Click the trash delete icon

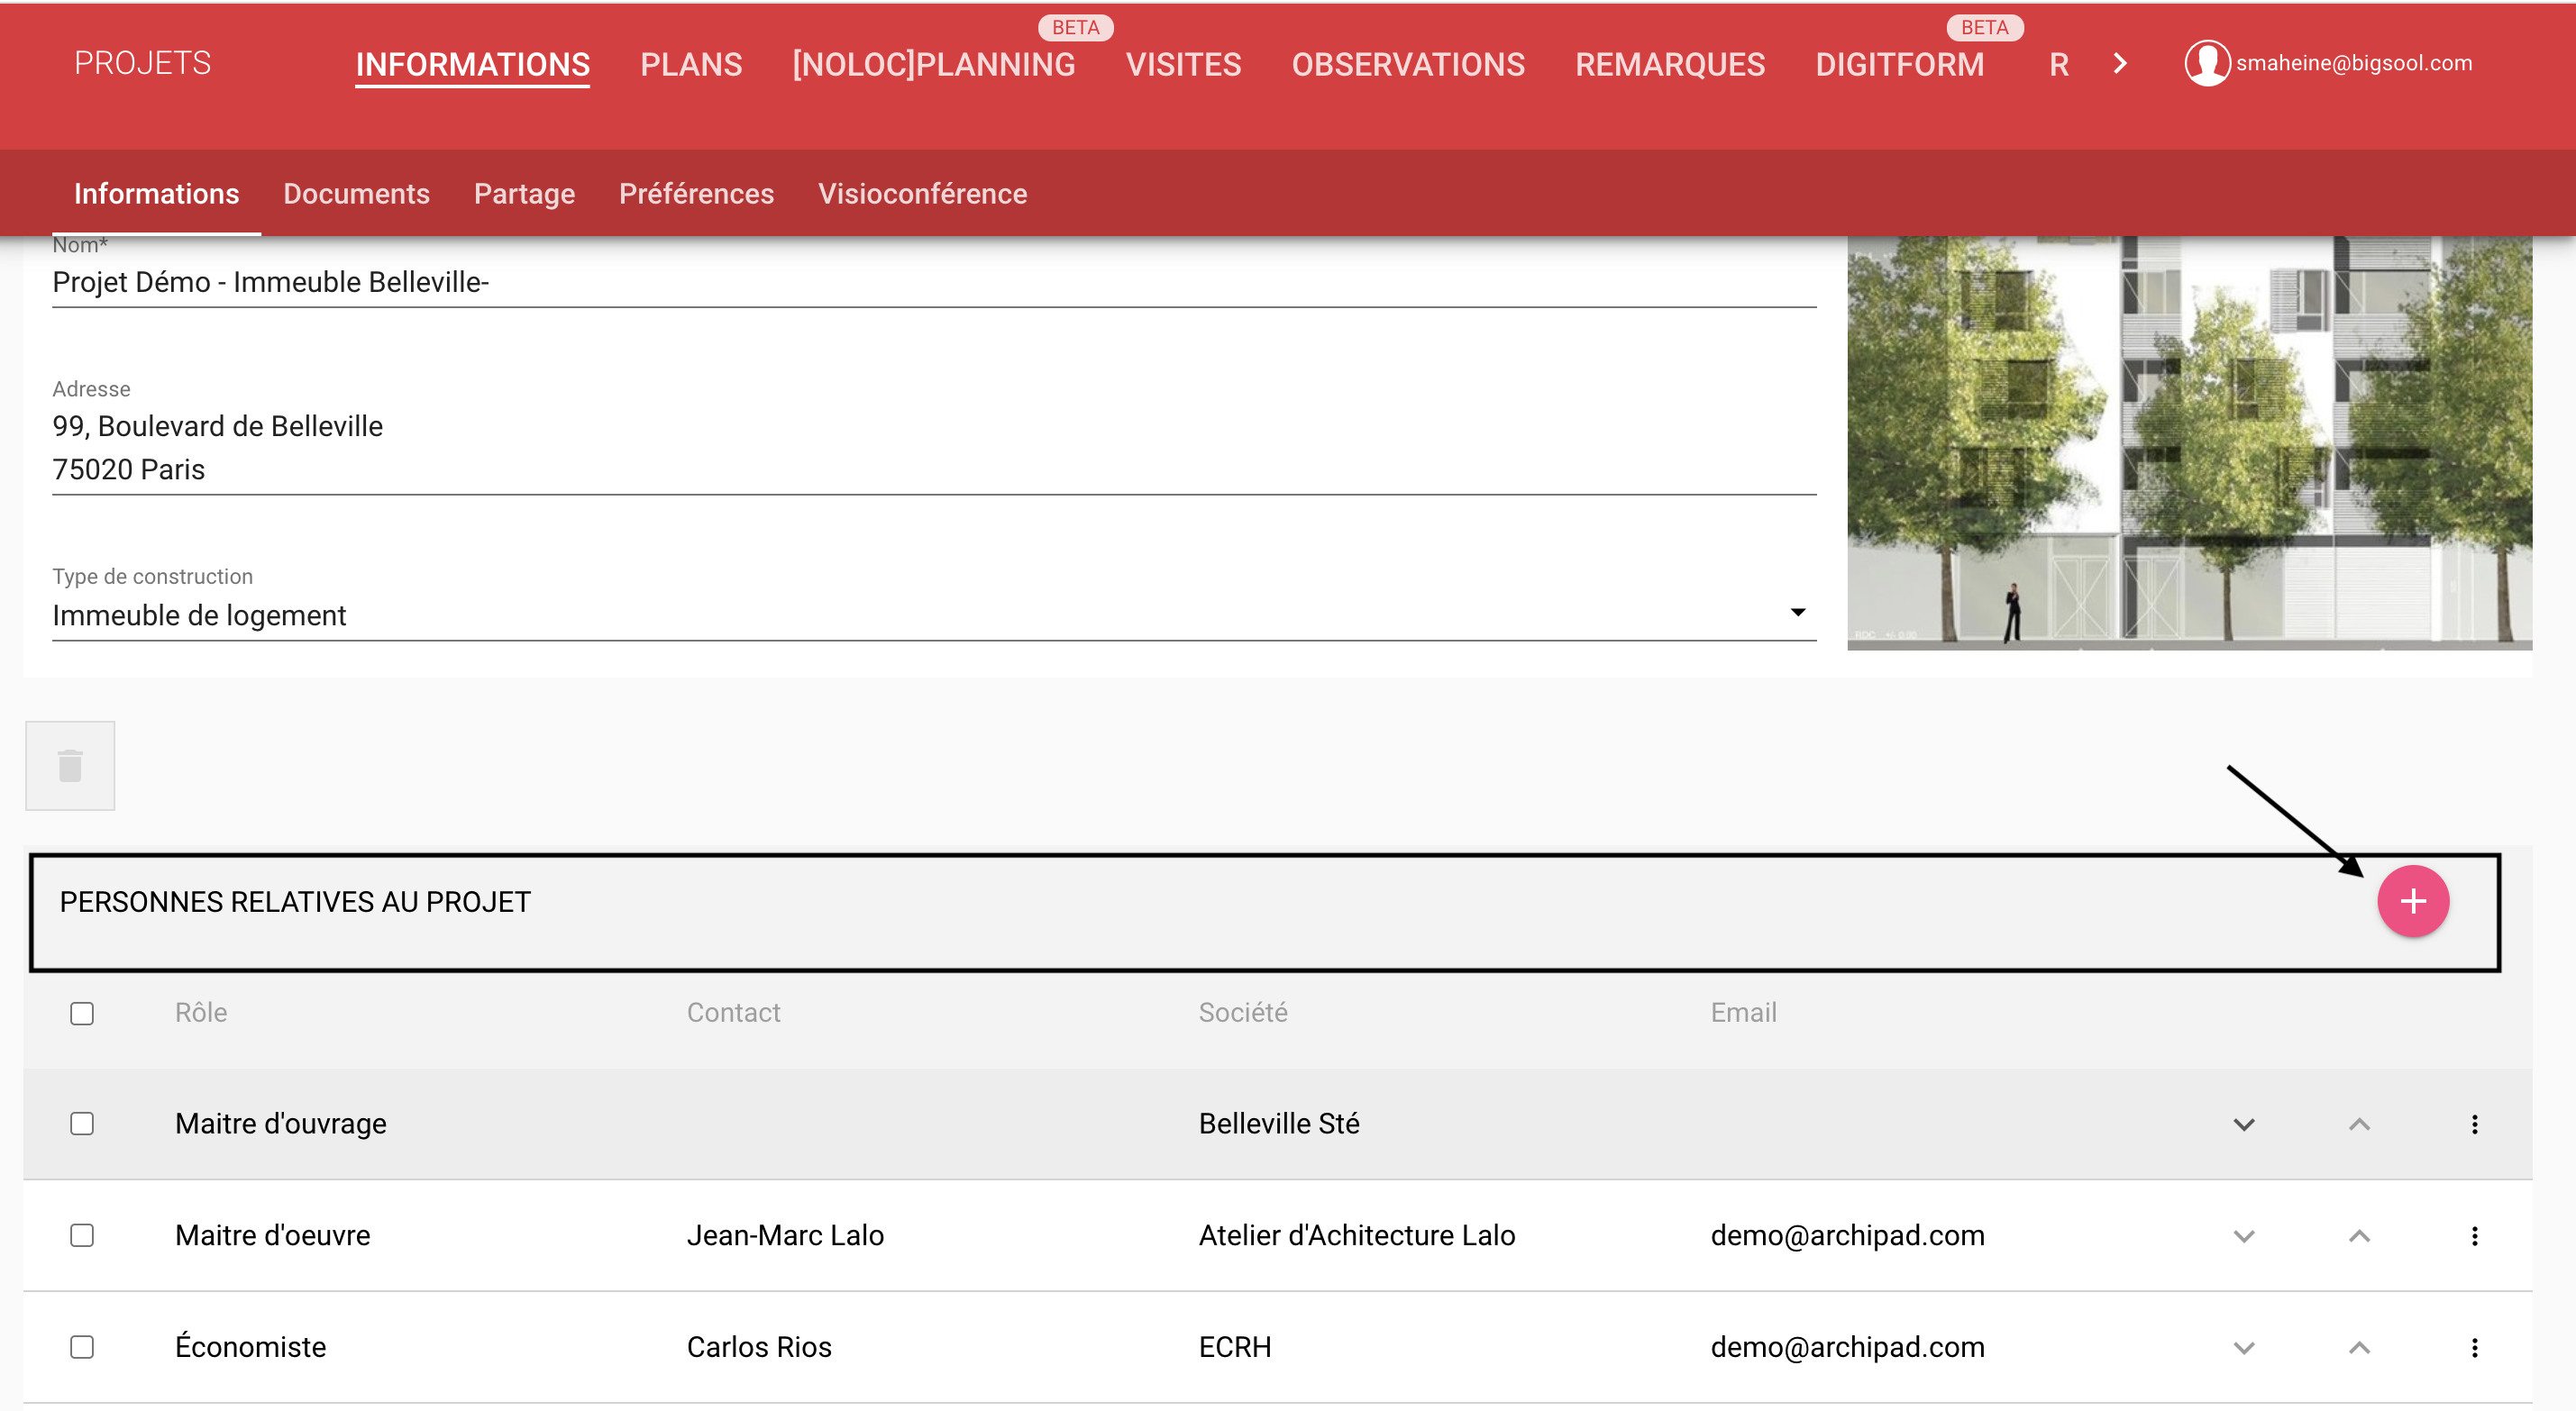[70, 766]
